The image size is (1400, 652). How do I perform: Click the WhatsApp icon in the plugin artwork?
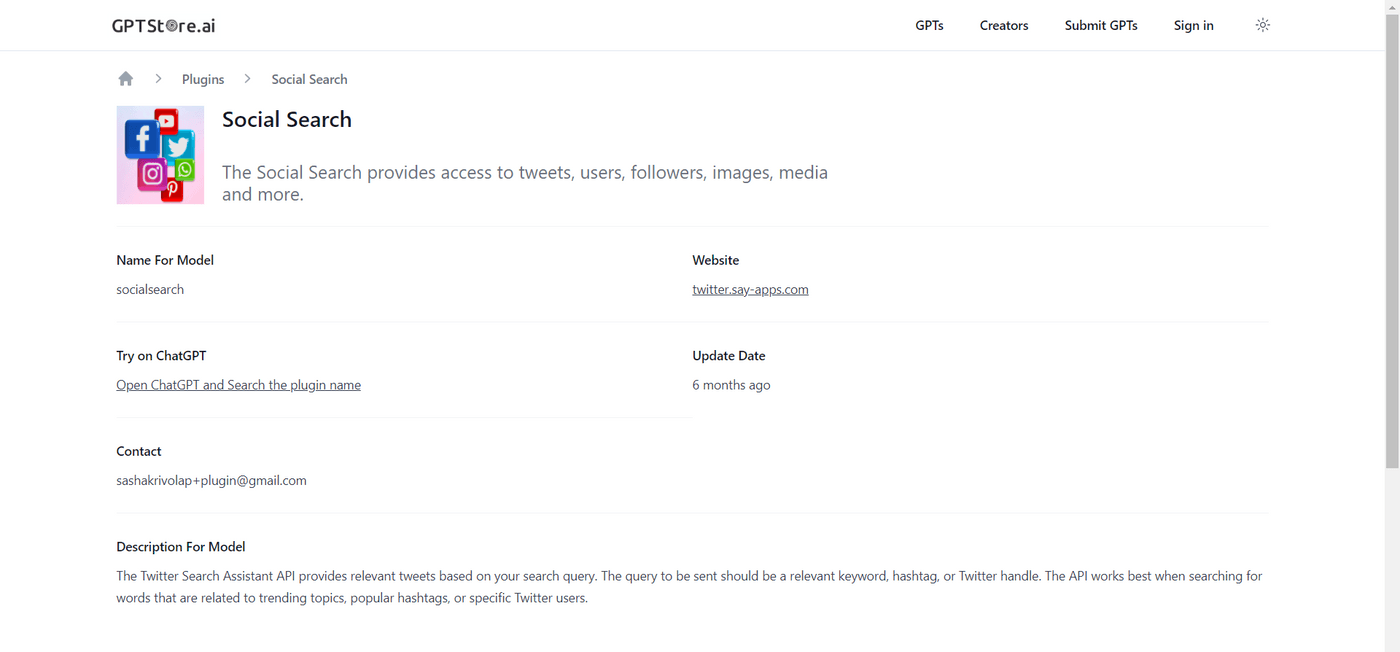point(185,170)
